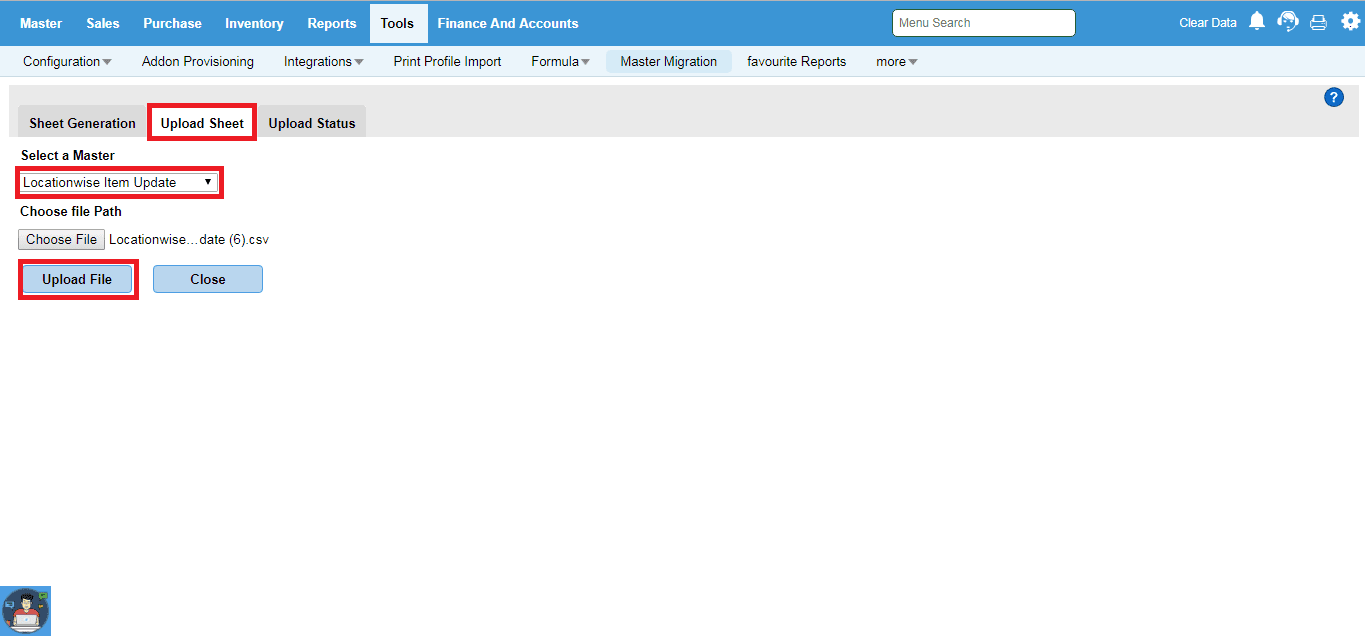Switch to the Upload Status tab

tap(312, 123)
